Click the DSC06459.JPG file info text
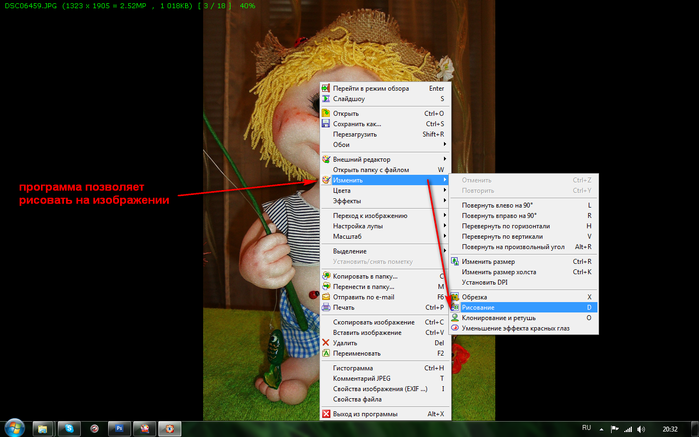The image size is (699, 437). [130, 6]
